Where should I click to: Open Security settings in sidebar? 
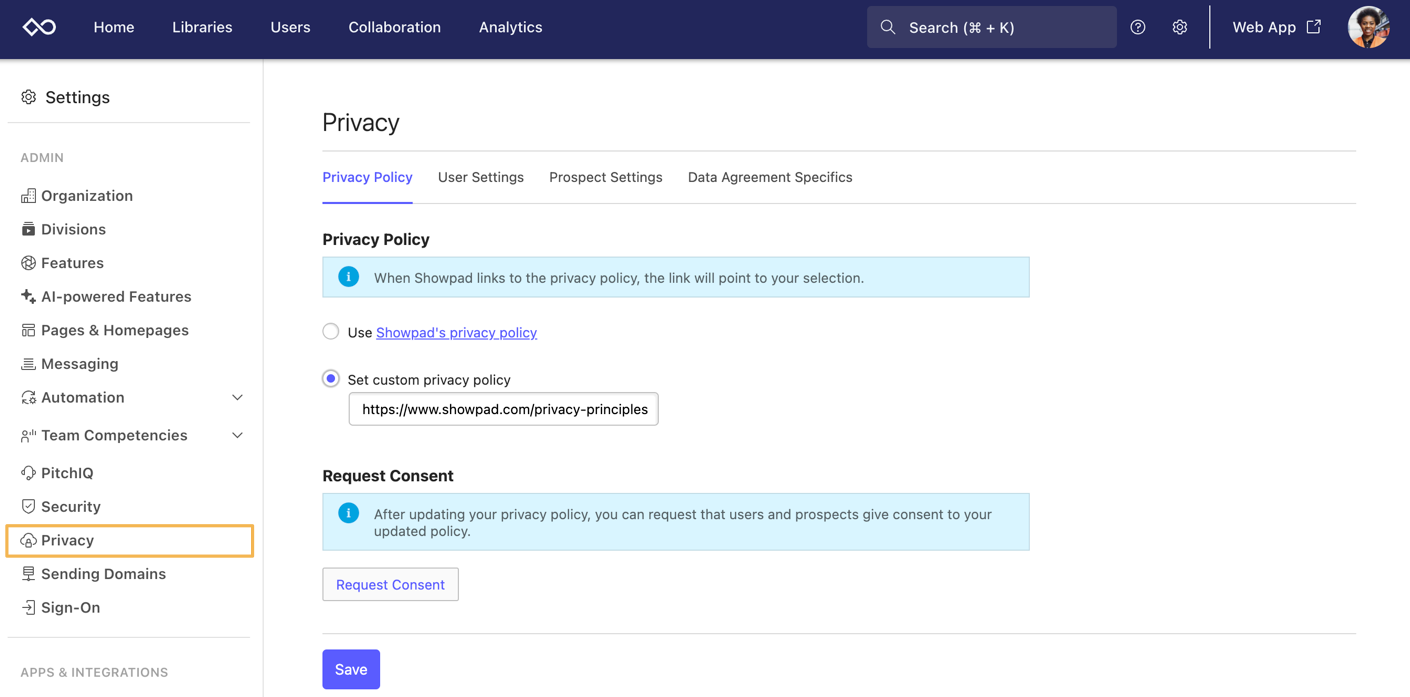(71, 507)
